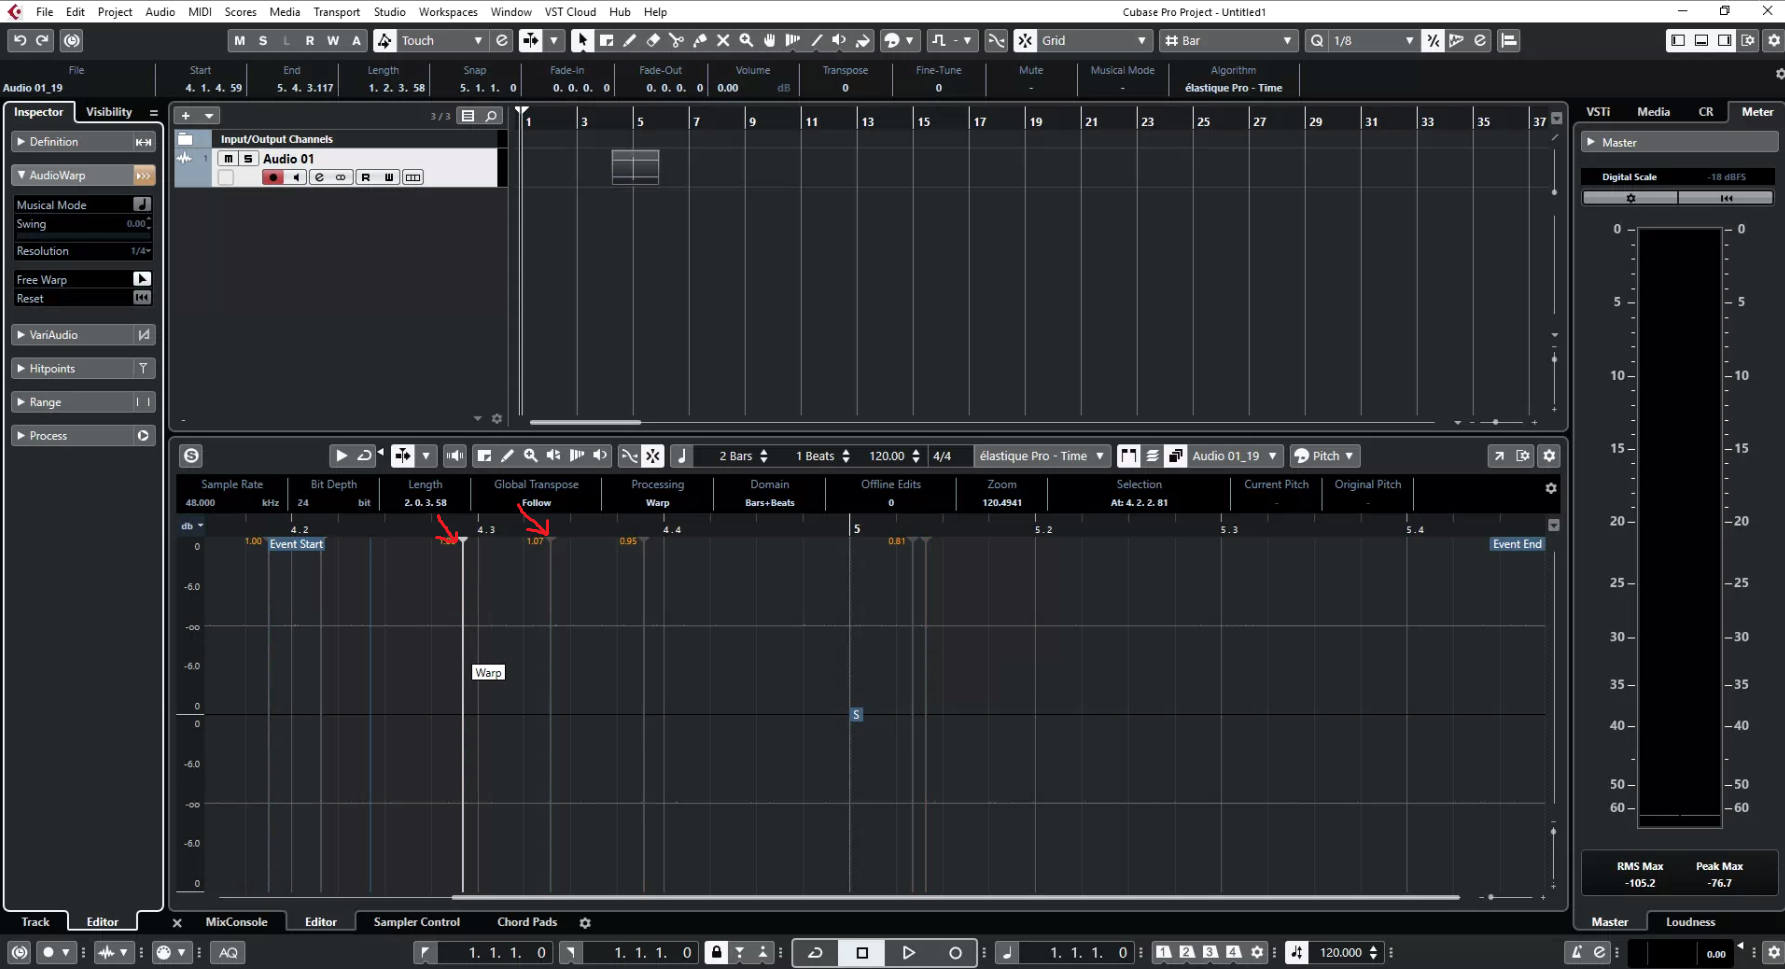Open the Media tab in right zone

(1653, 112)
